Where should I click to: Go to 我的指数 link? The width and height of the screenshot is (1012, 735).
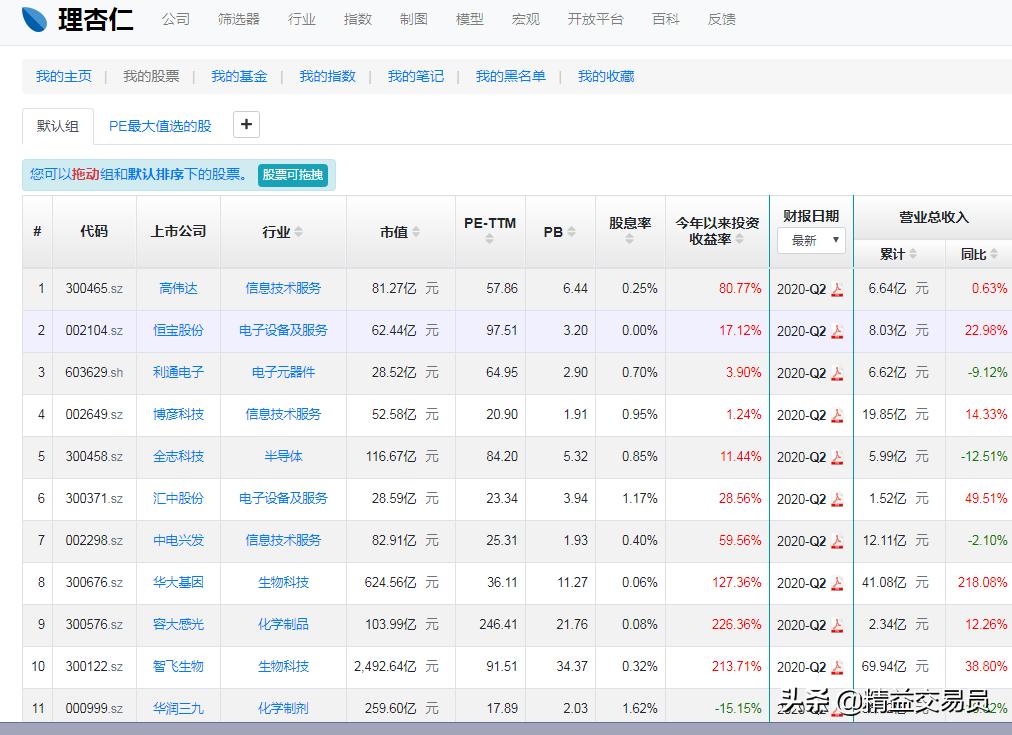(x=328, y=77)
